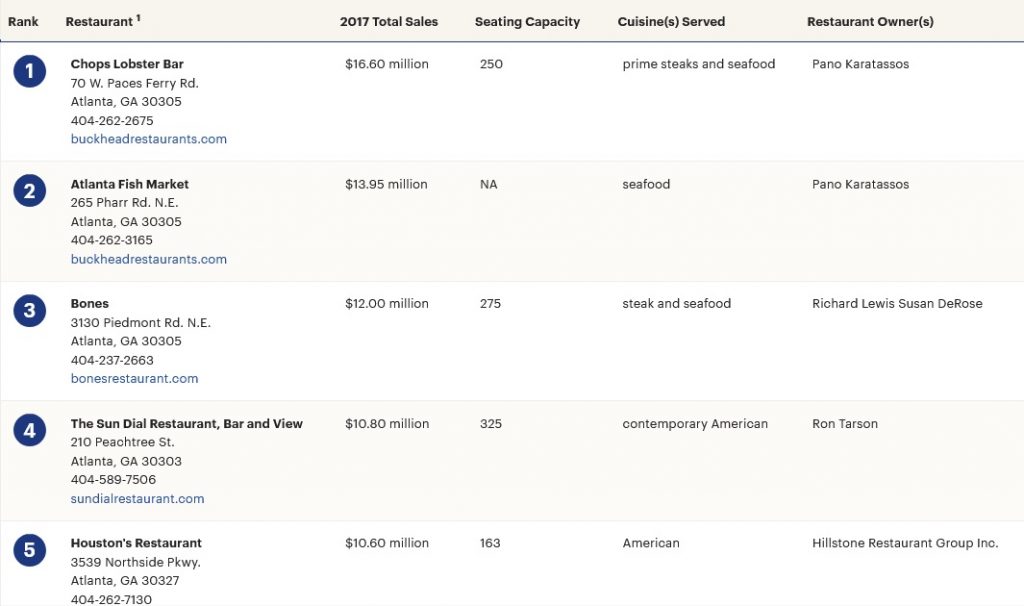Select the Bones restaurant name
The height and width of the screenshot is (606, 1024).
[89, 304]
